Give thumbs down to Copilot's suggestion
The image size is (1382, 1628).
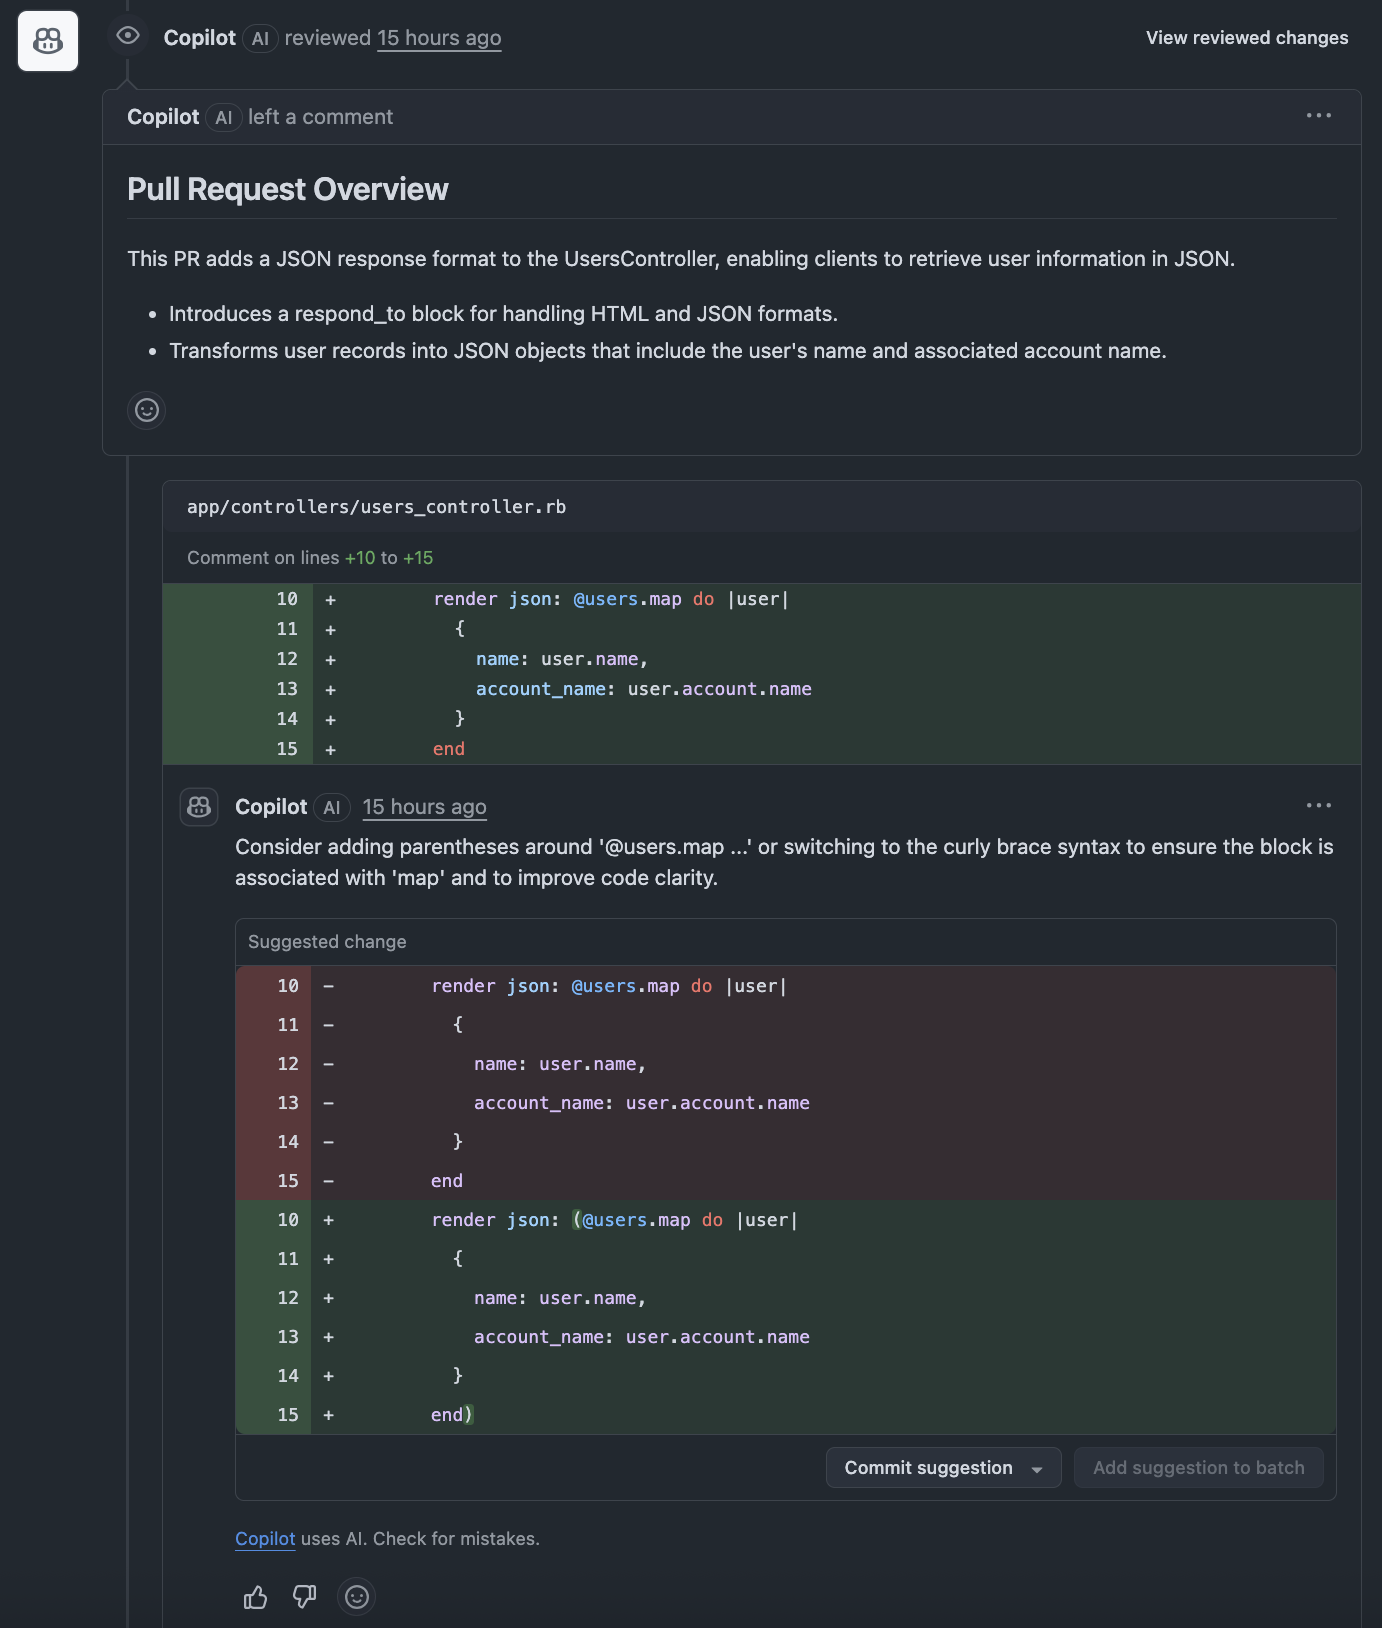click(x=305, y=1597)
